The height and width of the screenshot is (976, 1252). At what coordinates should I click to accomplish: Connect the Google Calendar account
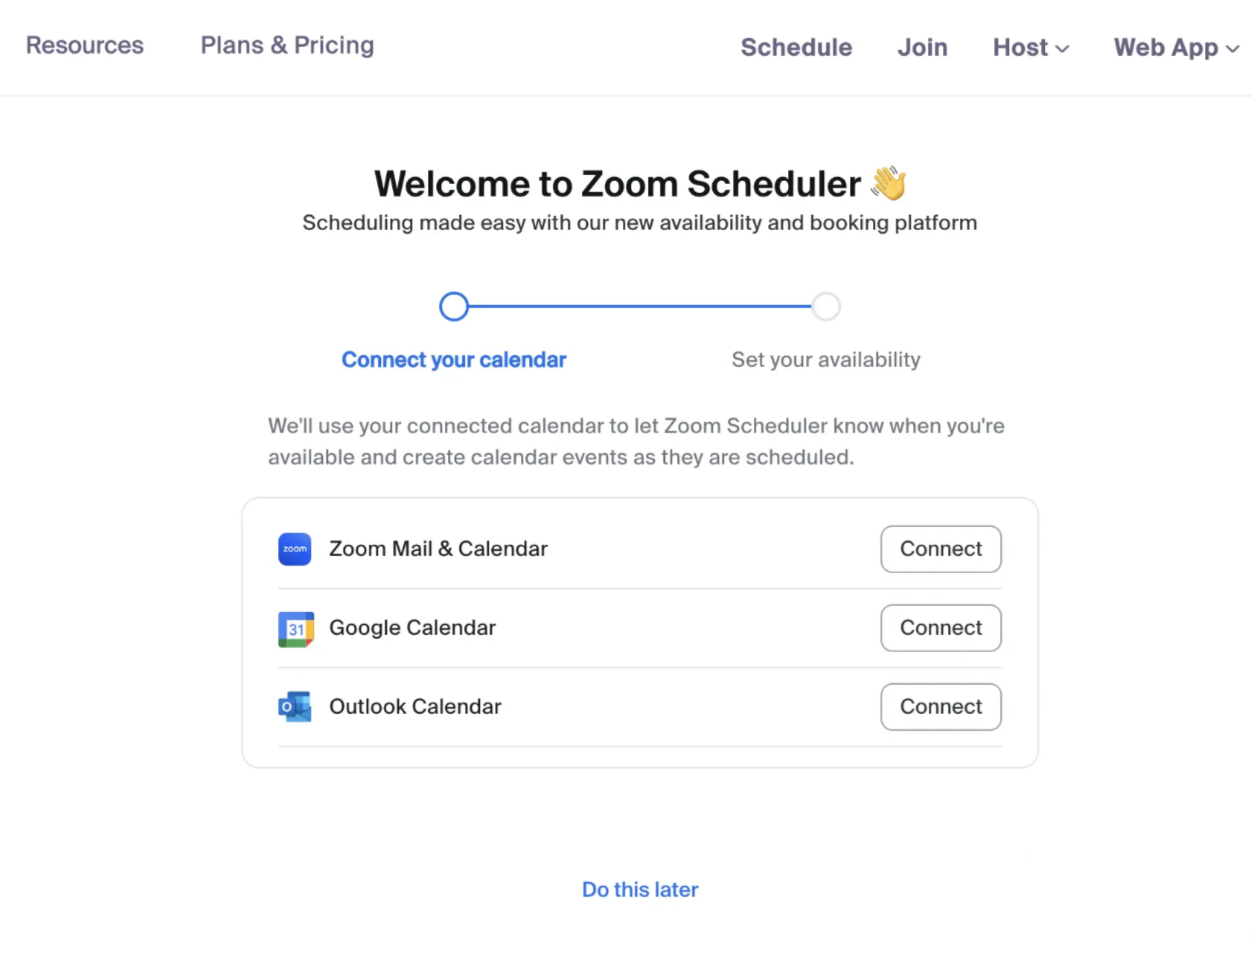pos(940,628)
